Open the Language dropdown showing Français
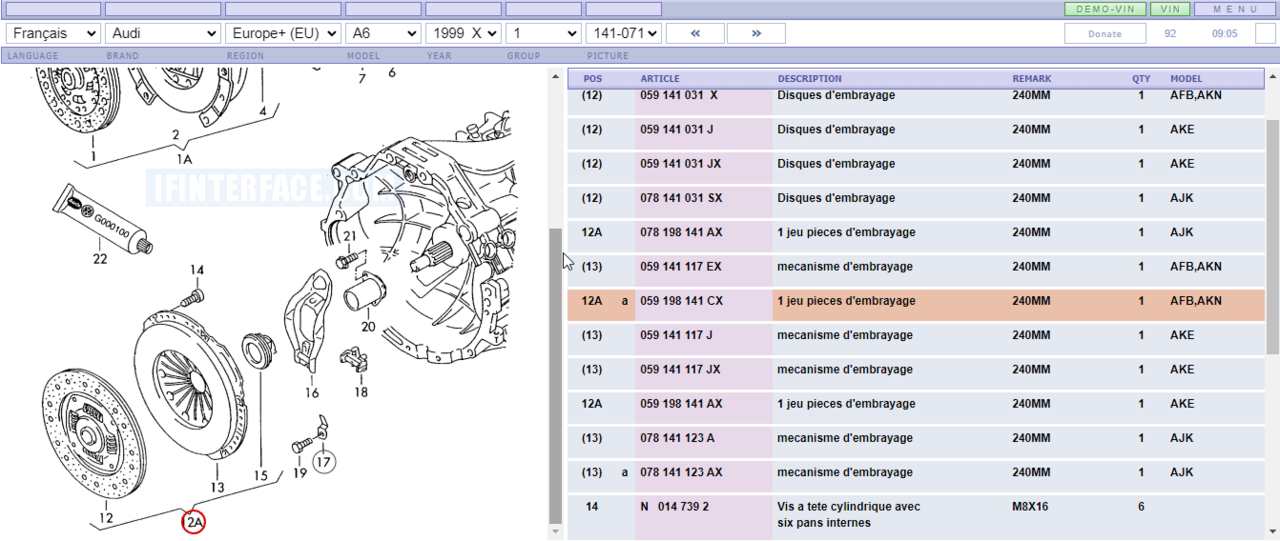The width and height of the screenshot is (1280, 541). coord(53,33)
